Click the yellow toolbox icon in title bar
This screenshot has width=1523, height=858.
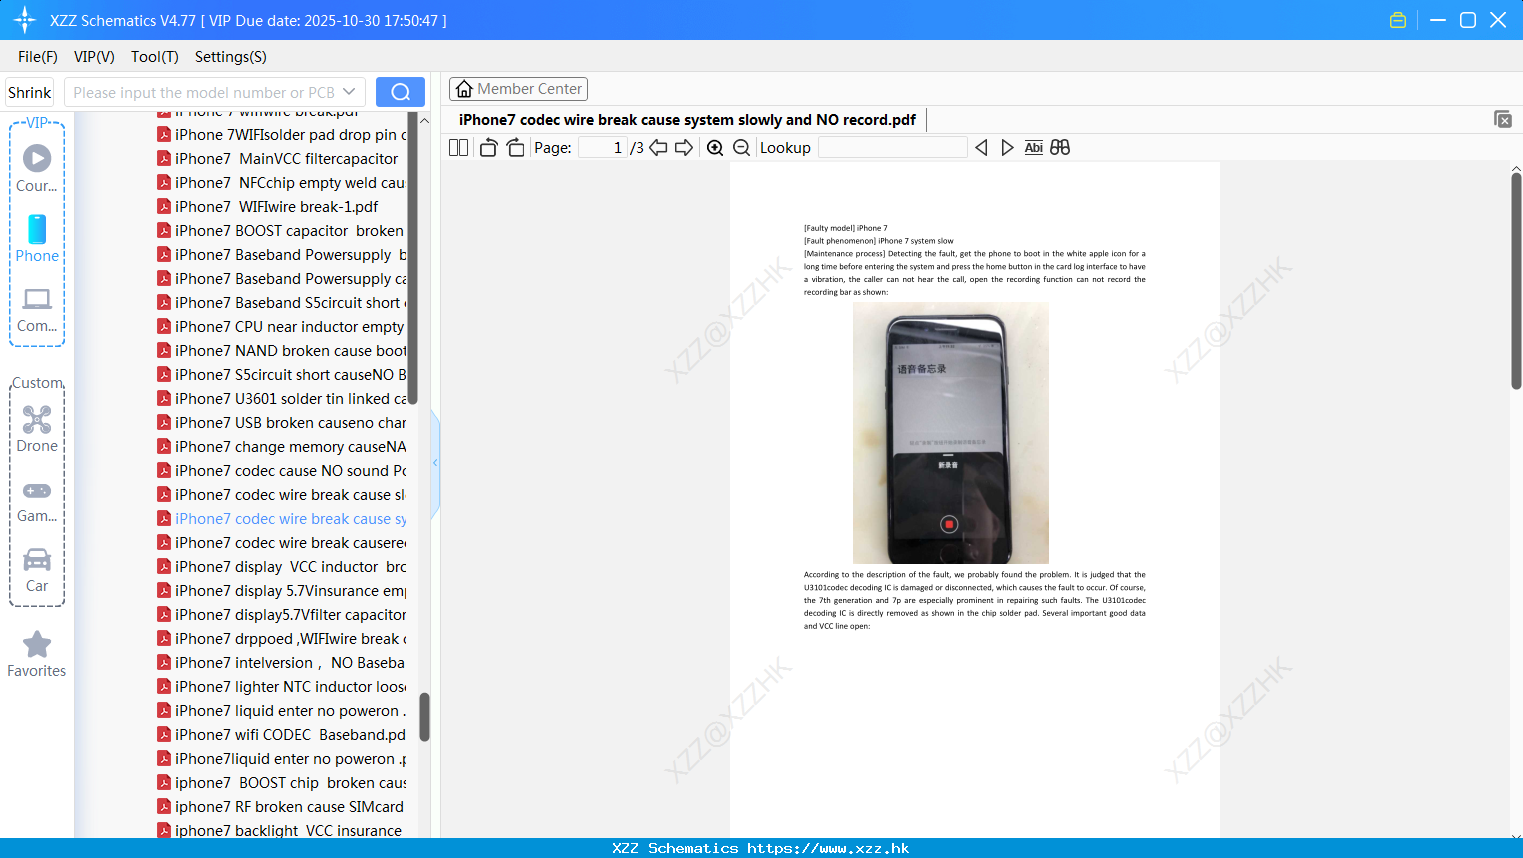click(x=1398, y=20)
